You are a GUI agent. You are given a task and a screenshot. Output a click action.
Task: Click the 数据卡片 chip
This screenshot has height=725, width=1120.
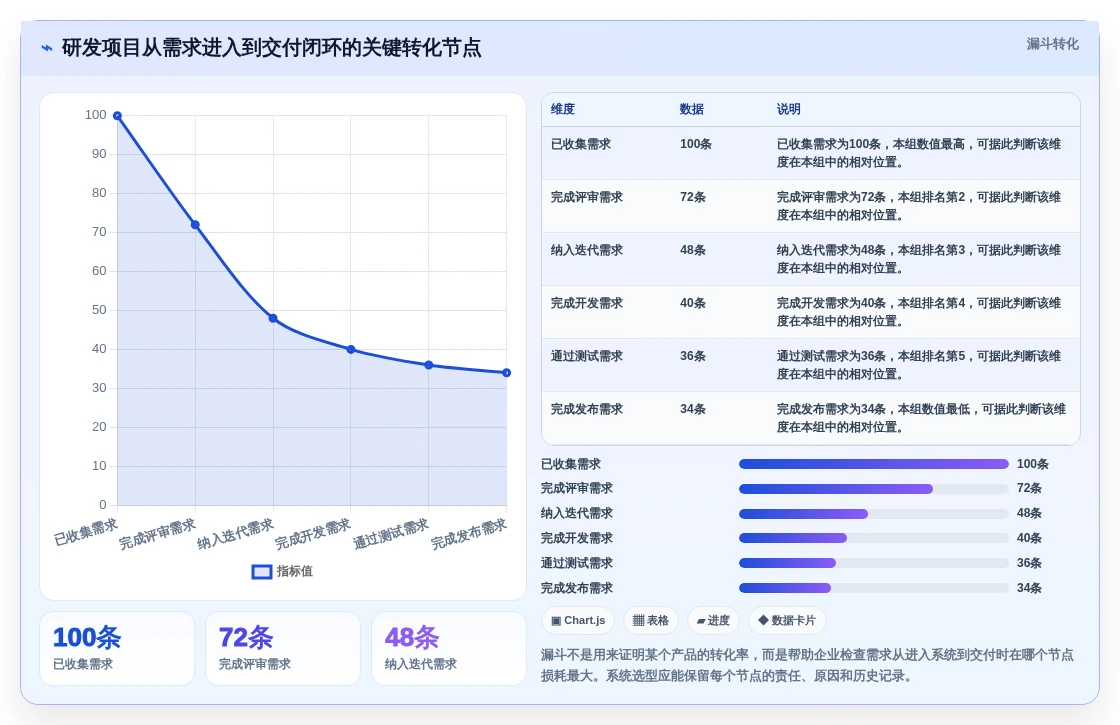[787, 620]
